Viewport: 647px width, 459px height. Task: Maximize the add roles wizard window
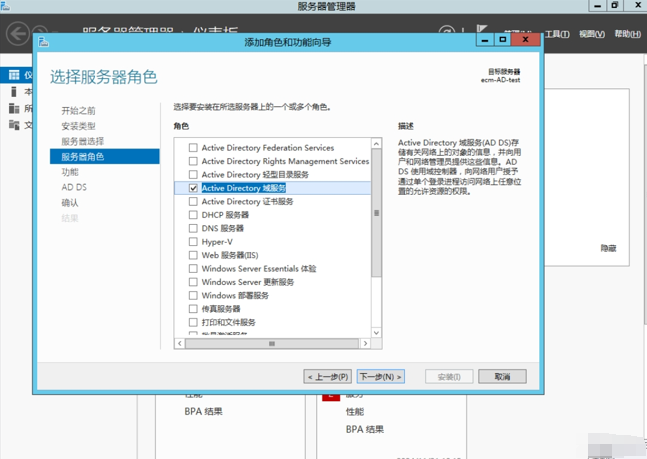[x=502, y=40]
